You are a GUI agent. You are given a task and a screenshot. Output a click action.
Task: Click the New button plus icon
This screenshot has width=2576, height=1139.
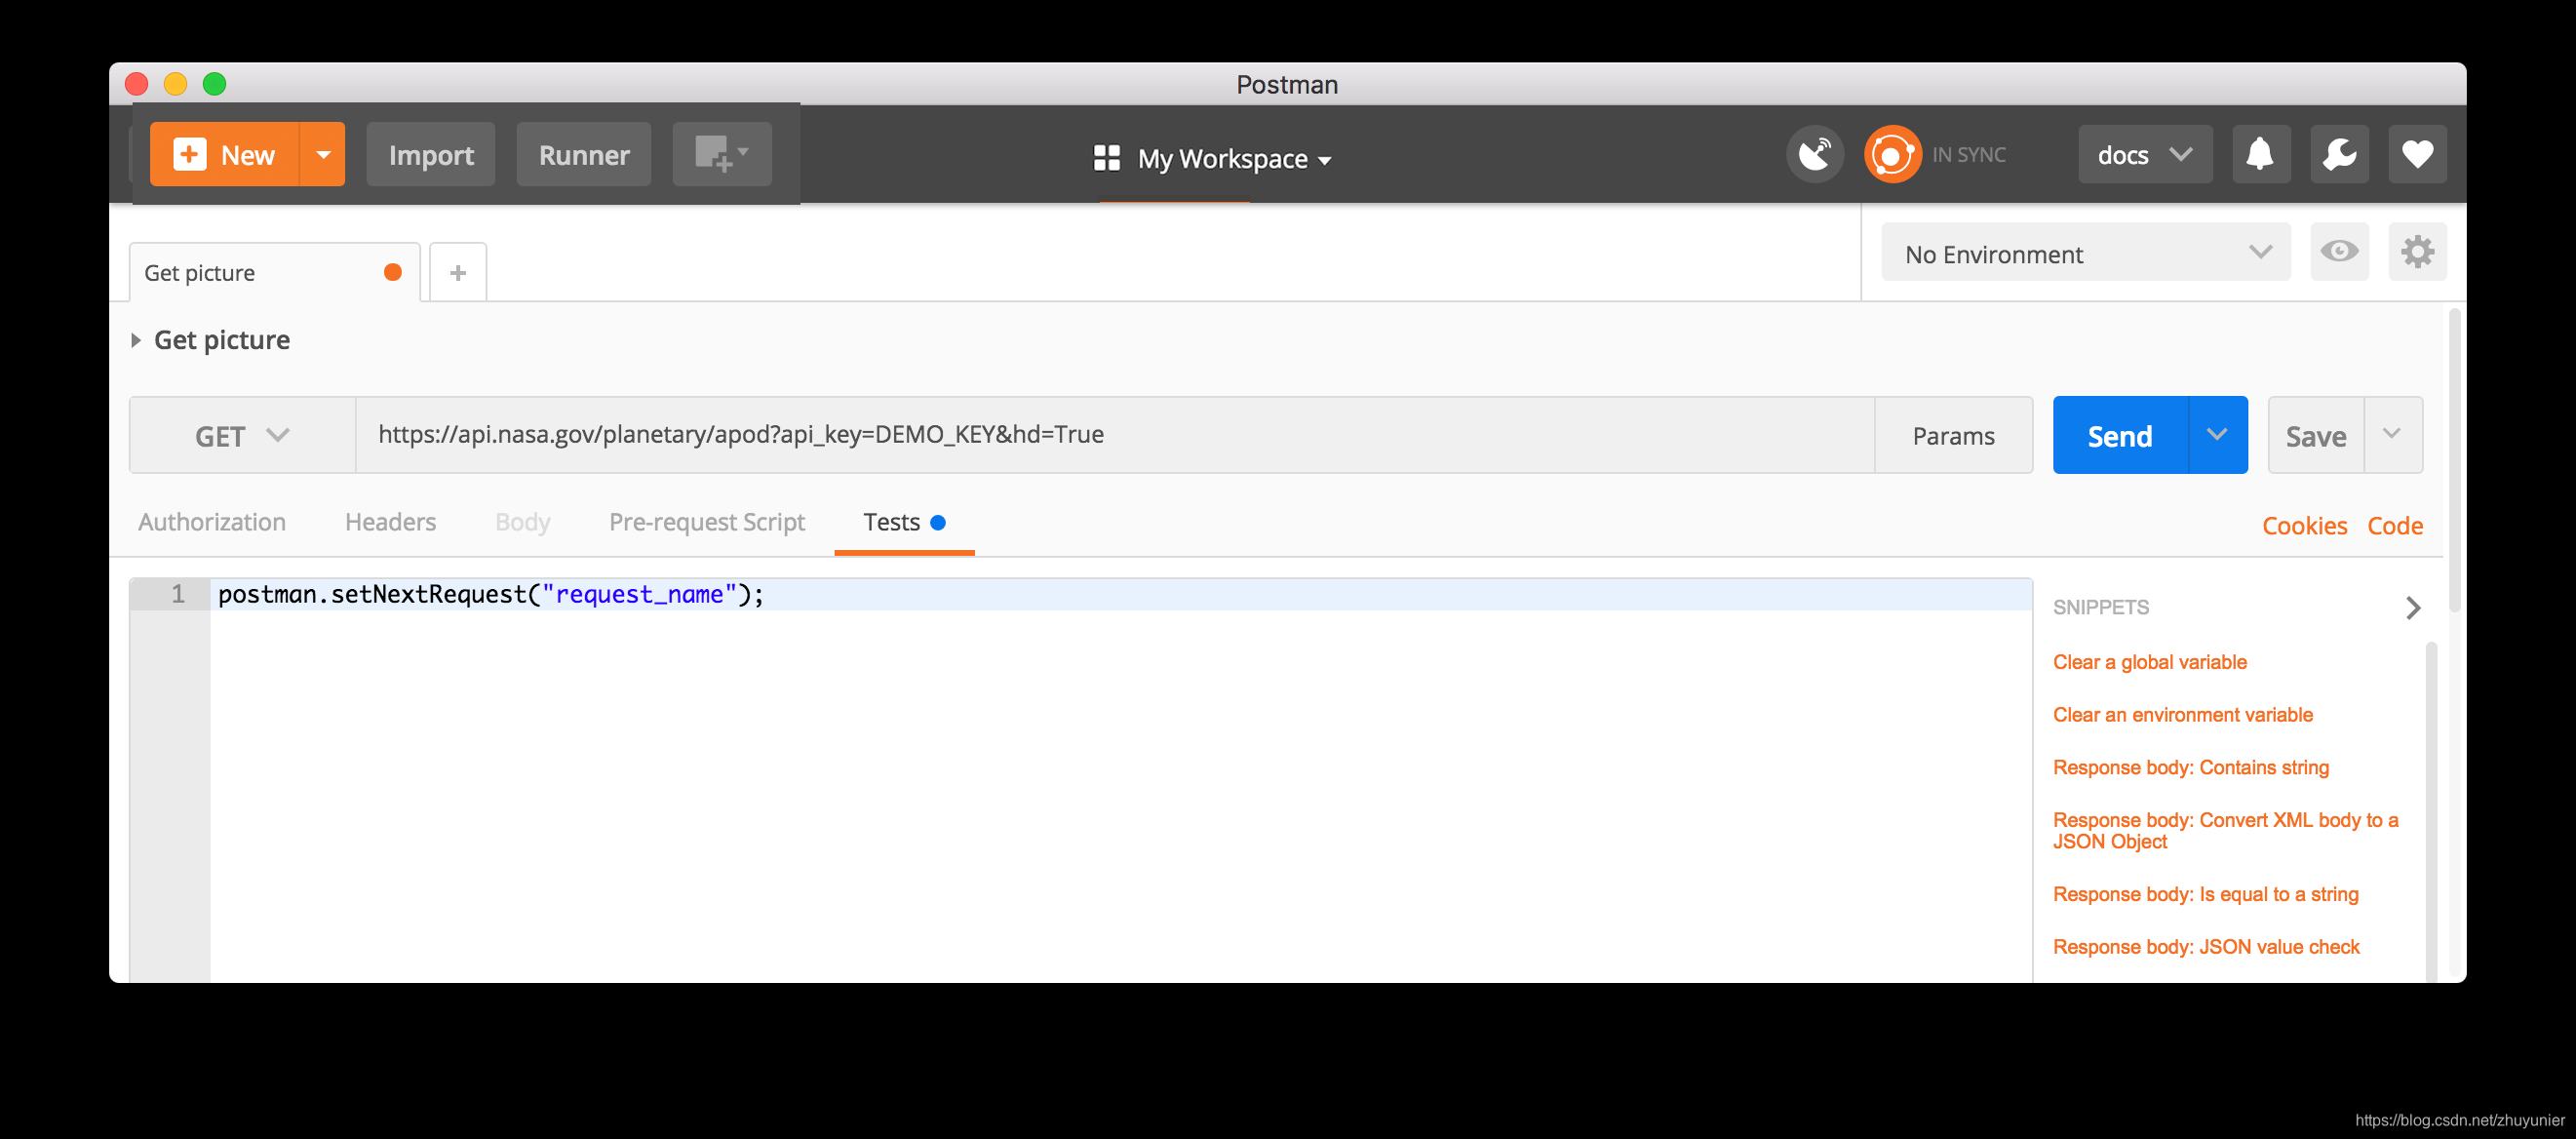[189, 154]
